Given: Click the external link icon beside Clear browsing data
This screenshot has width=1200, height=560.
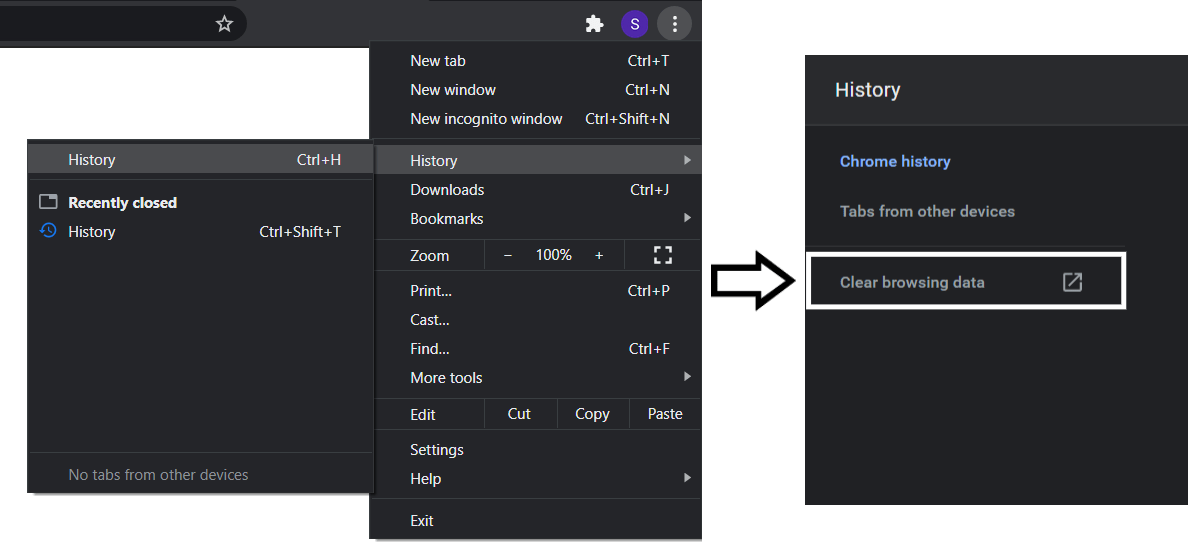Looking at the screenshot, I should coord(1072,282).
